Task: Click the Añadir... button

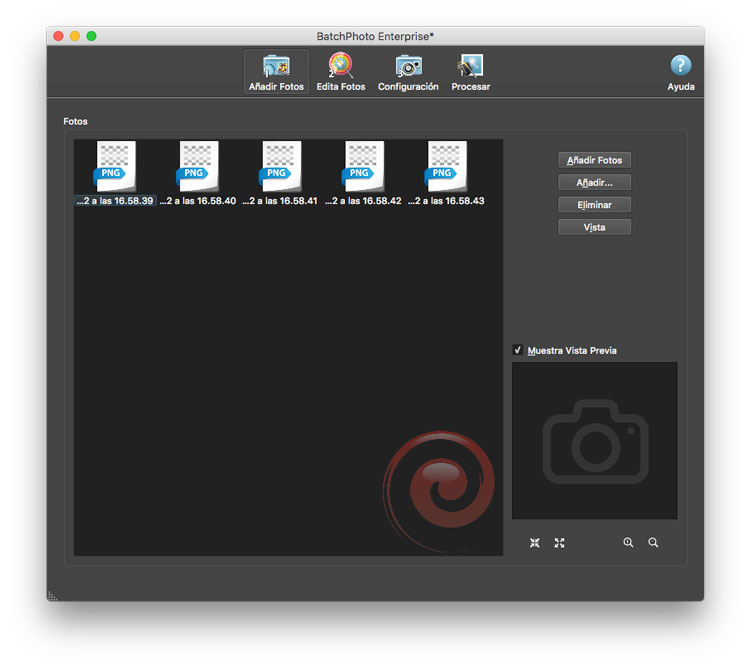Action: coord(595,183)
